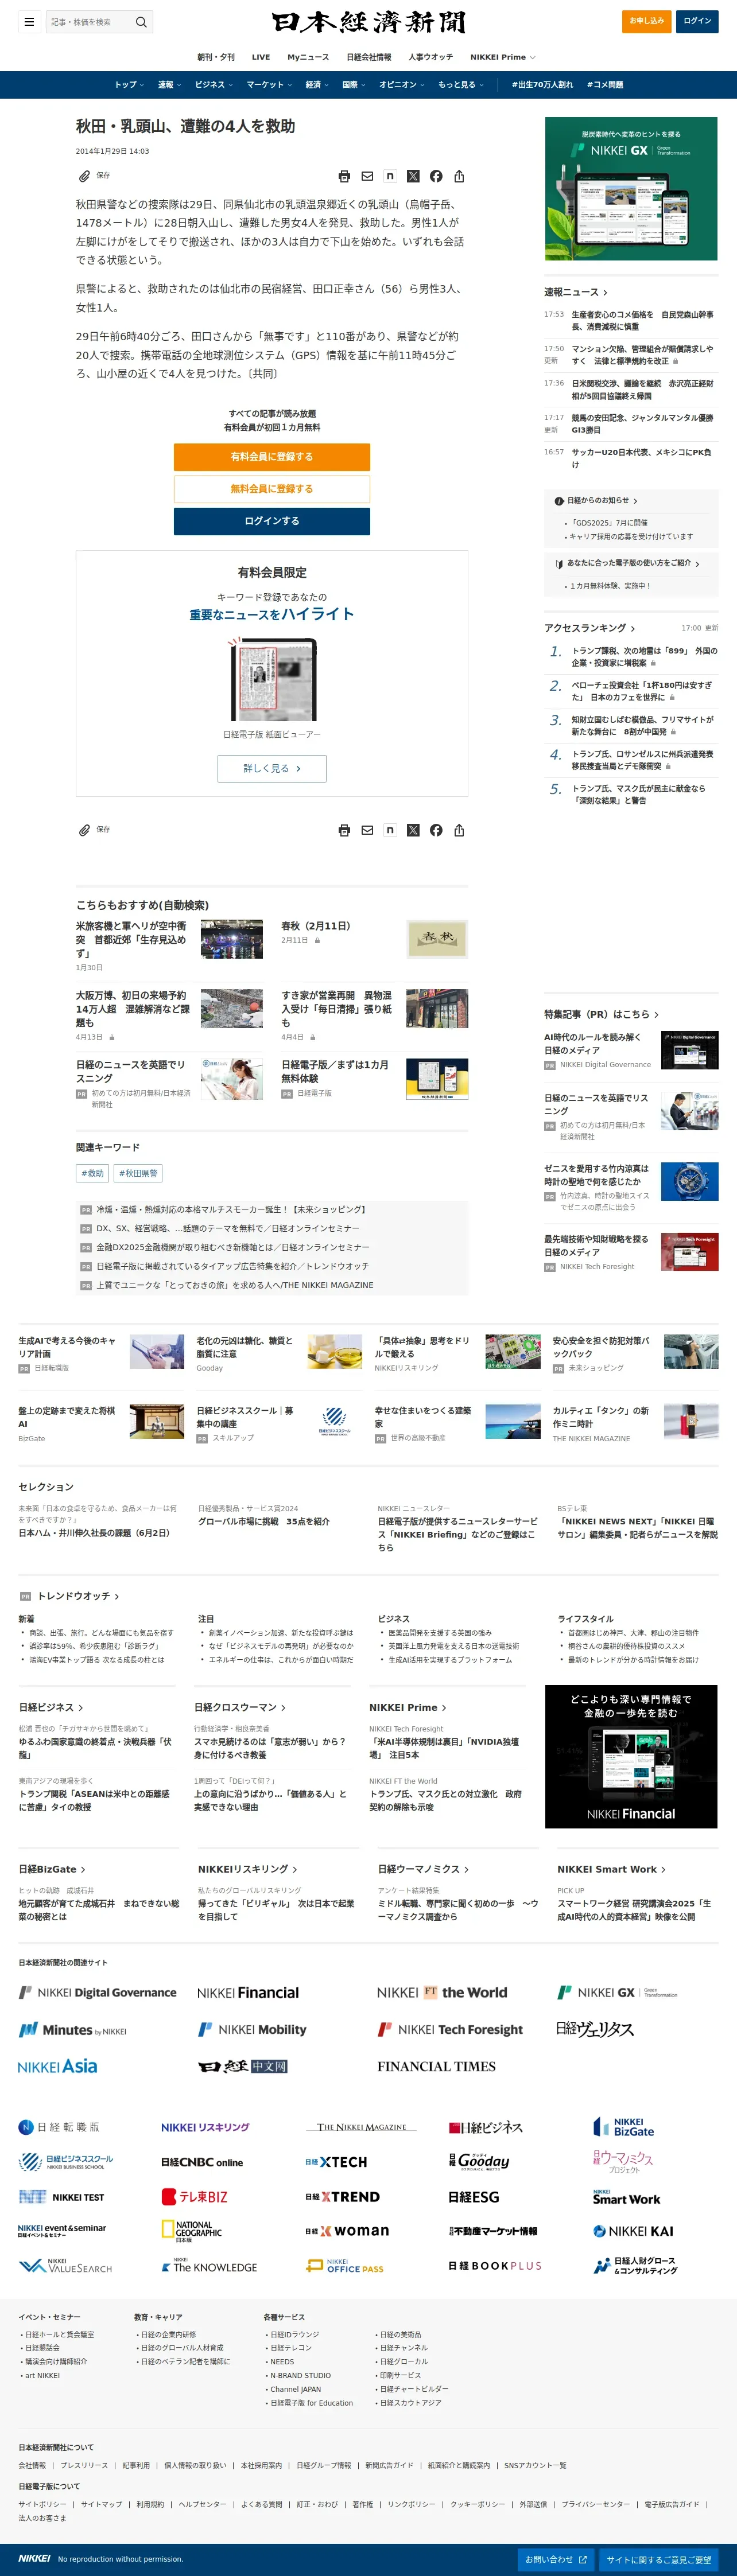The height and width of the screenshot is (2576, 737).
Task: Open 日経からのお知らせ link
Action: [x=597, y=500]
